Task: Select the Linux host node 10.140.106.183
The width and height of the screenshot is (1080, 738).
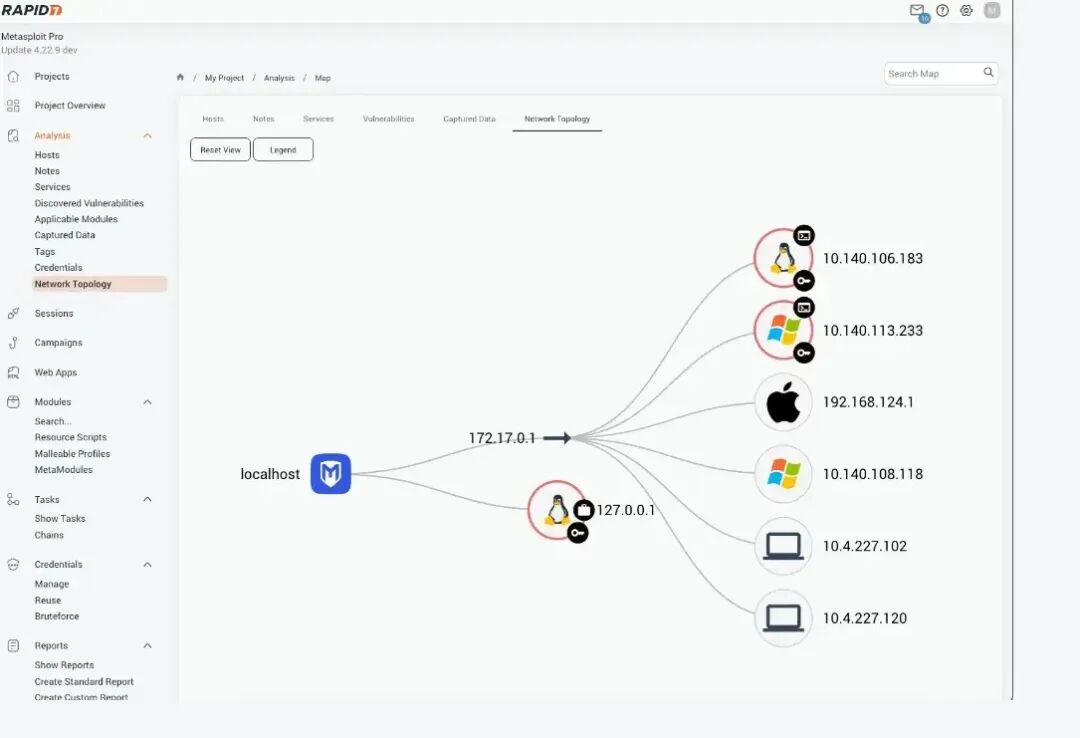Action: point(783,257)
